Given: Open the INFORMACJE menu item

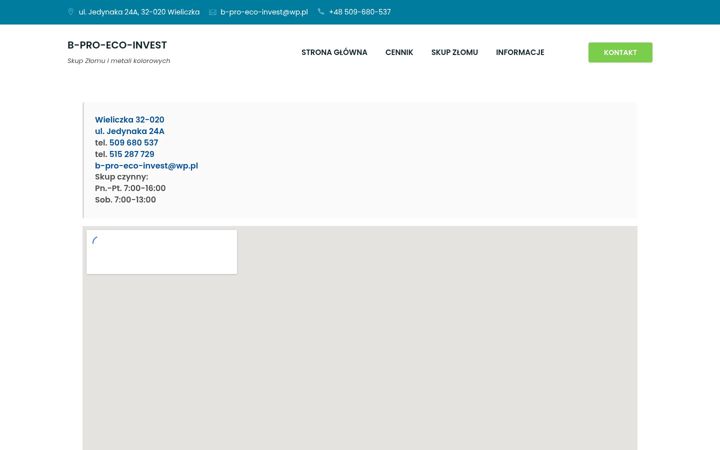Looking at the screenshot, I should pyautogui.click(x=520, y=52).
